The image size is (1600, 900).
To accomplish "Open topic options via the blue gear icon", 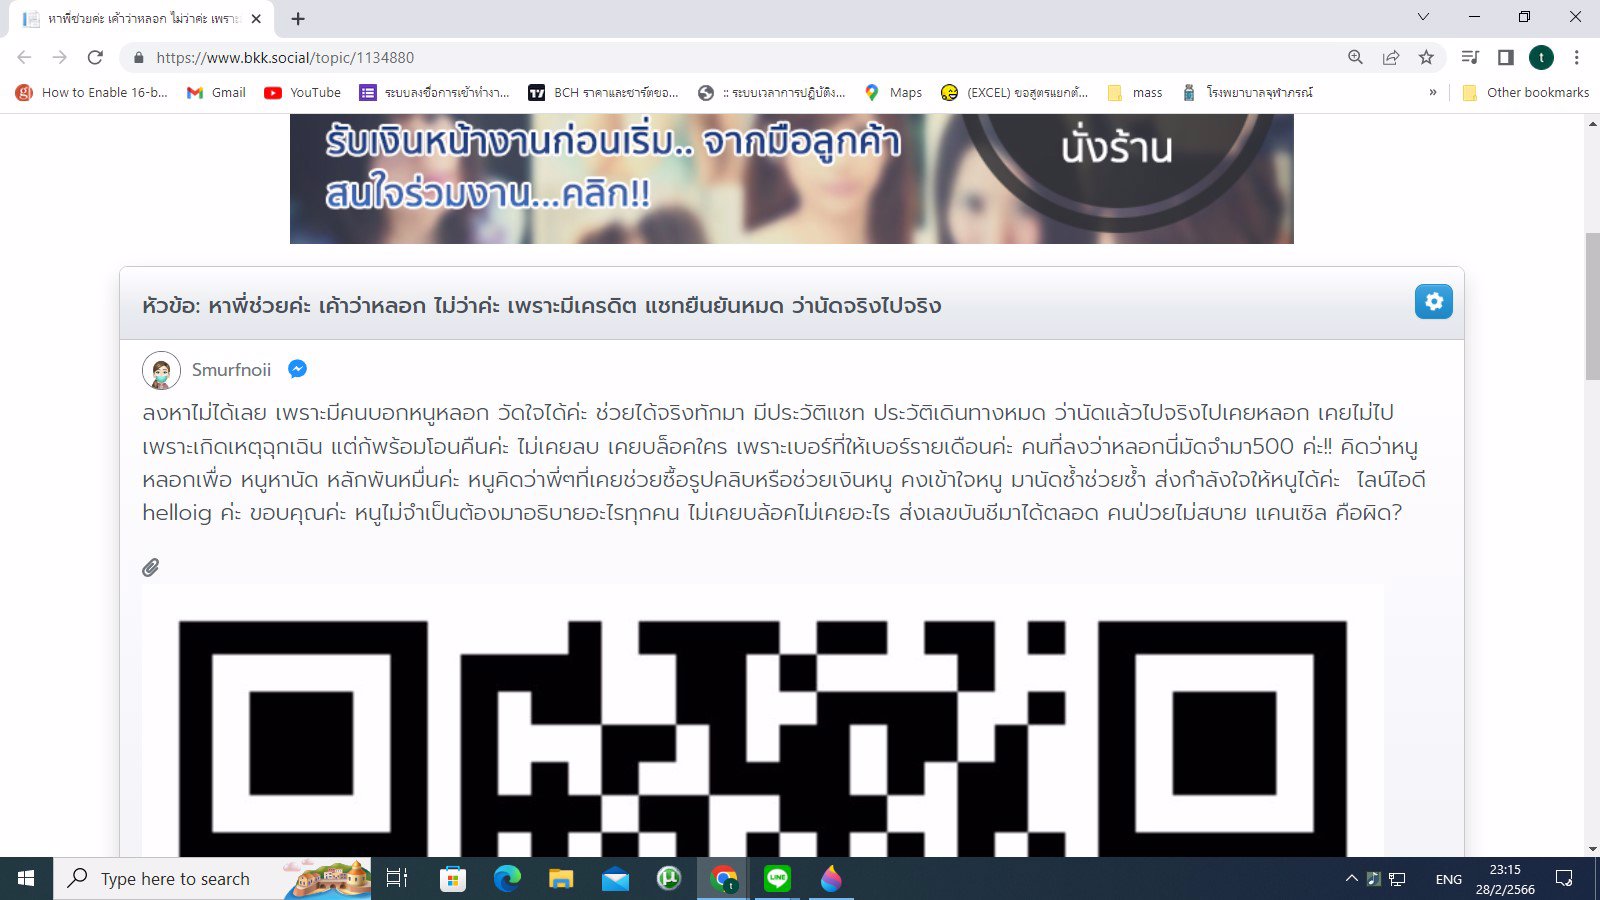I will click(1433, 301).
